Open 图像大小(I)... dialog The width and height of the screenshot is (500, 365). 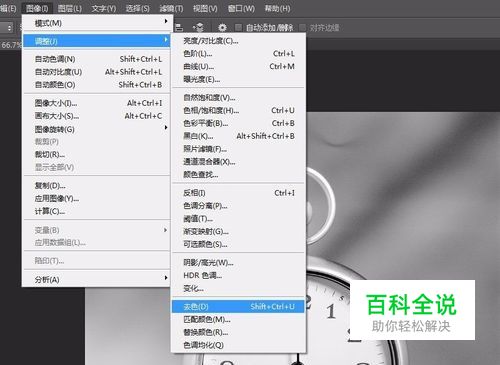[x=97, y=103]
